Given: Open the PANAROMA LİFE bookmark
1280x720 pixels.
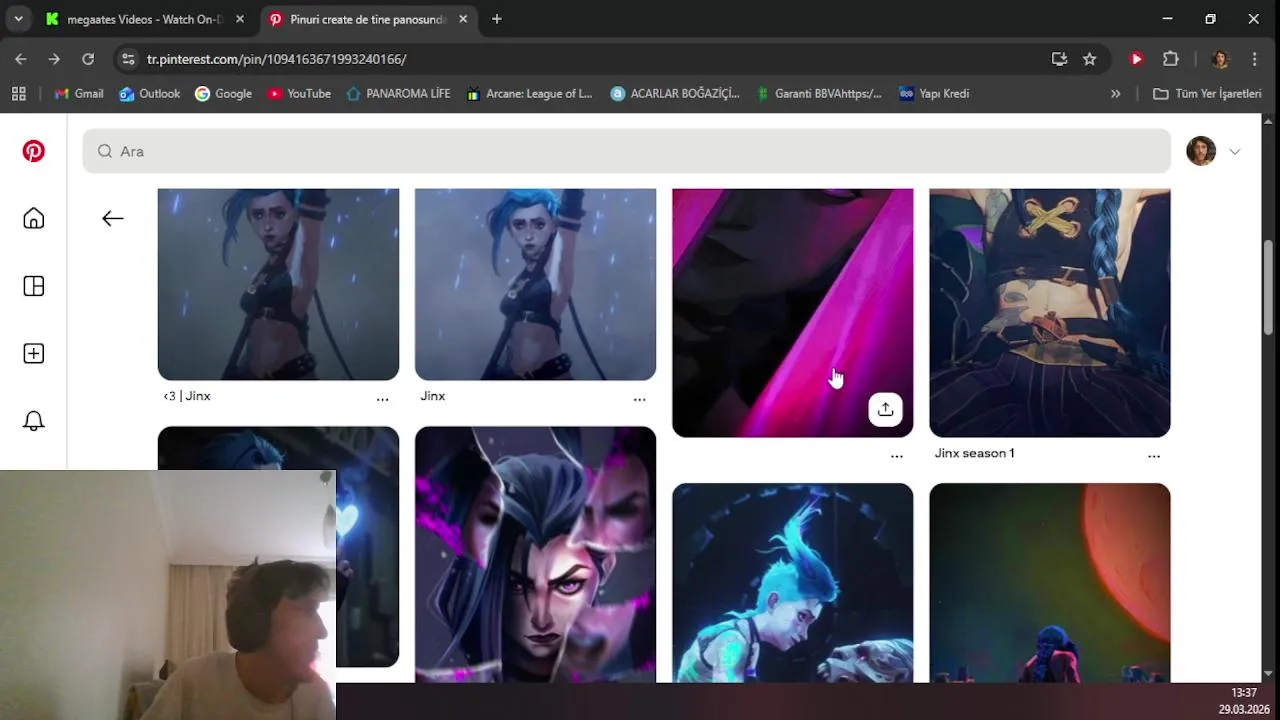Looking at the screenshot, I should pos(398,93).
